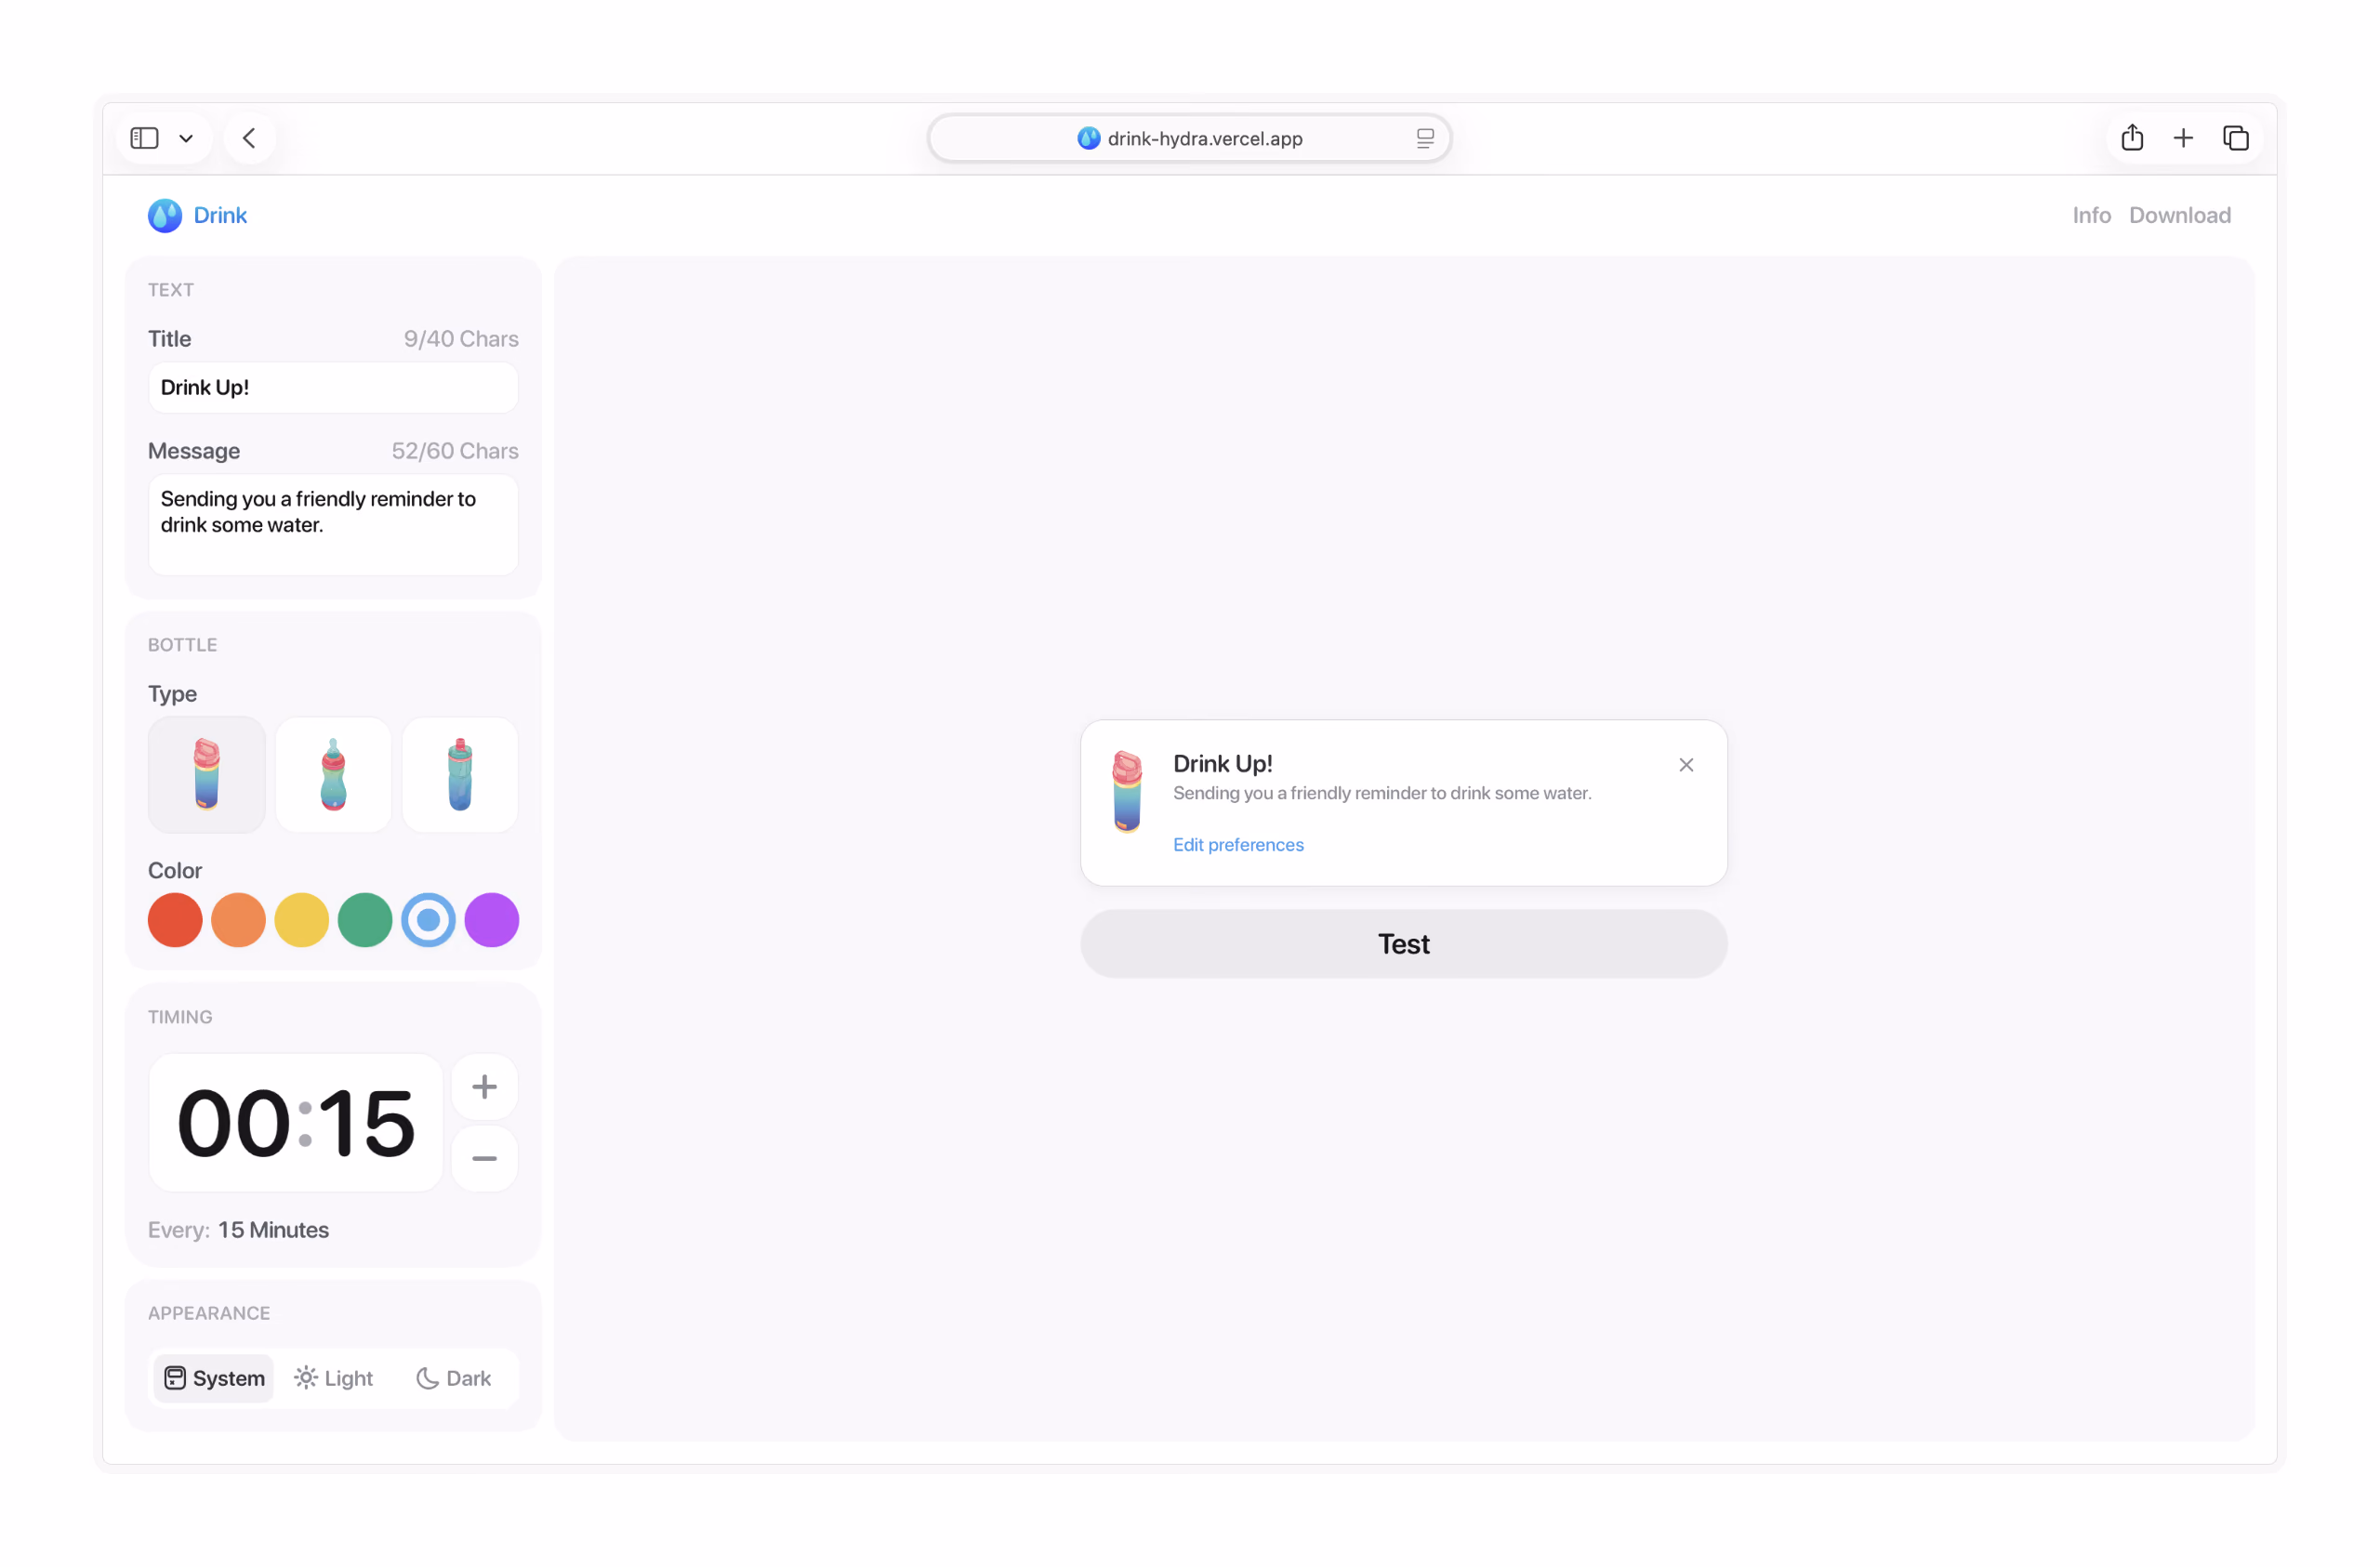The width and height of the screenshot is (2380, 1567).
Task: Choose the selected blue color swatch
Action: point(428,919)
